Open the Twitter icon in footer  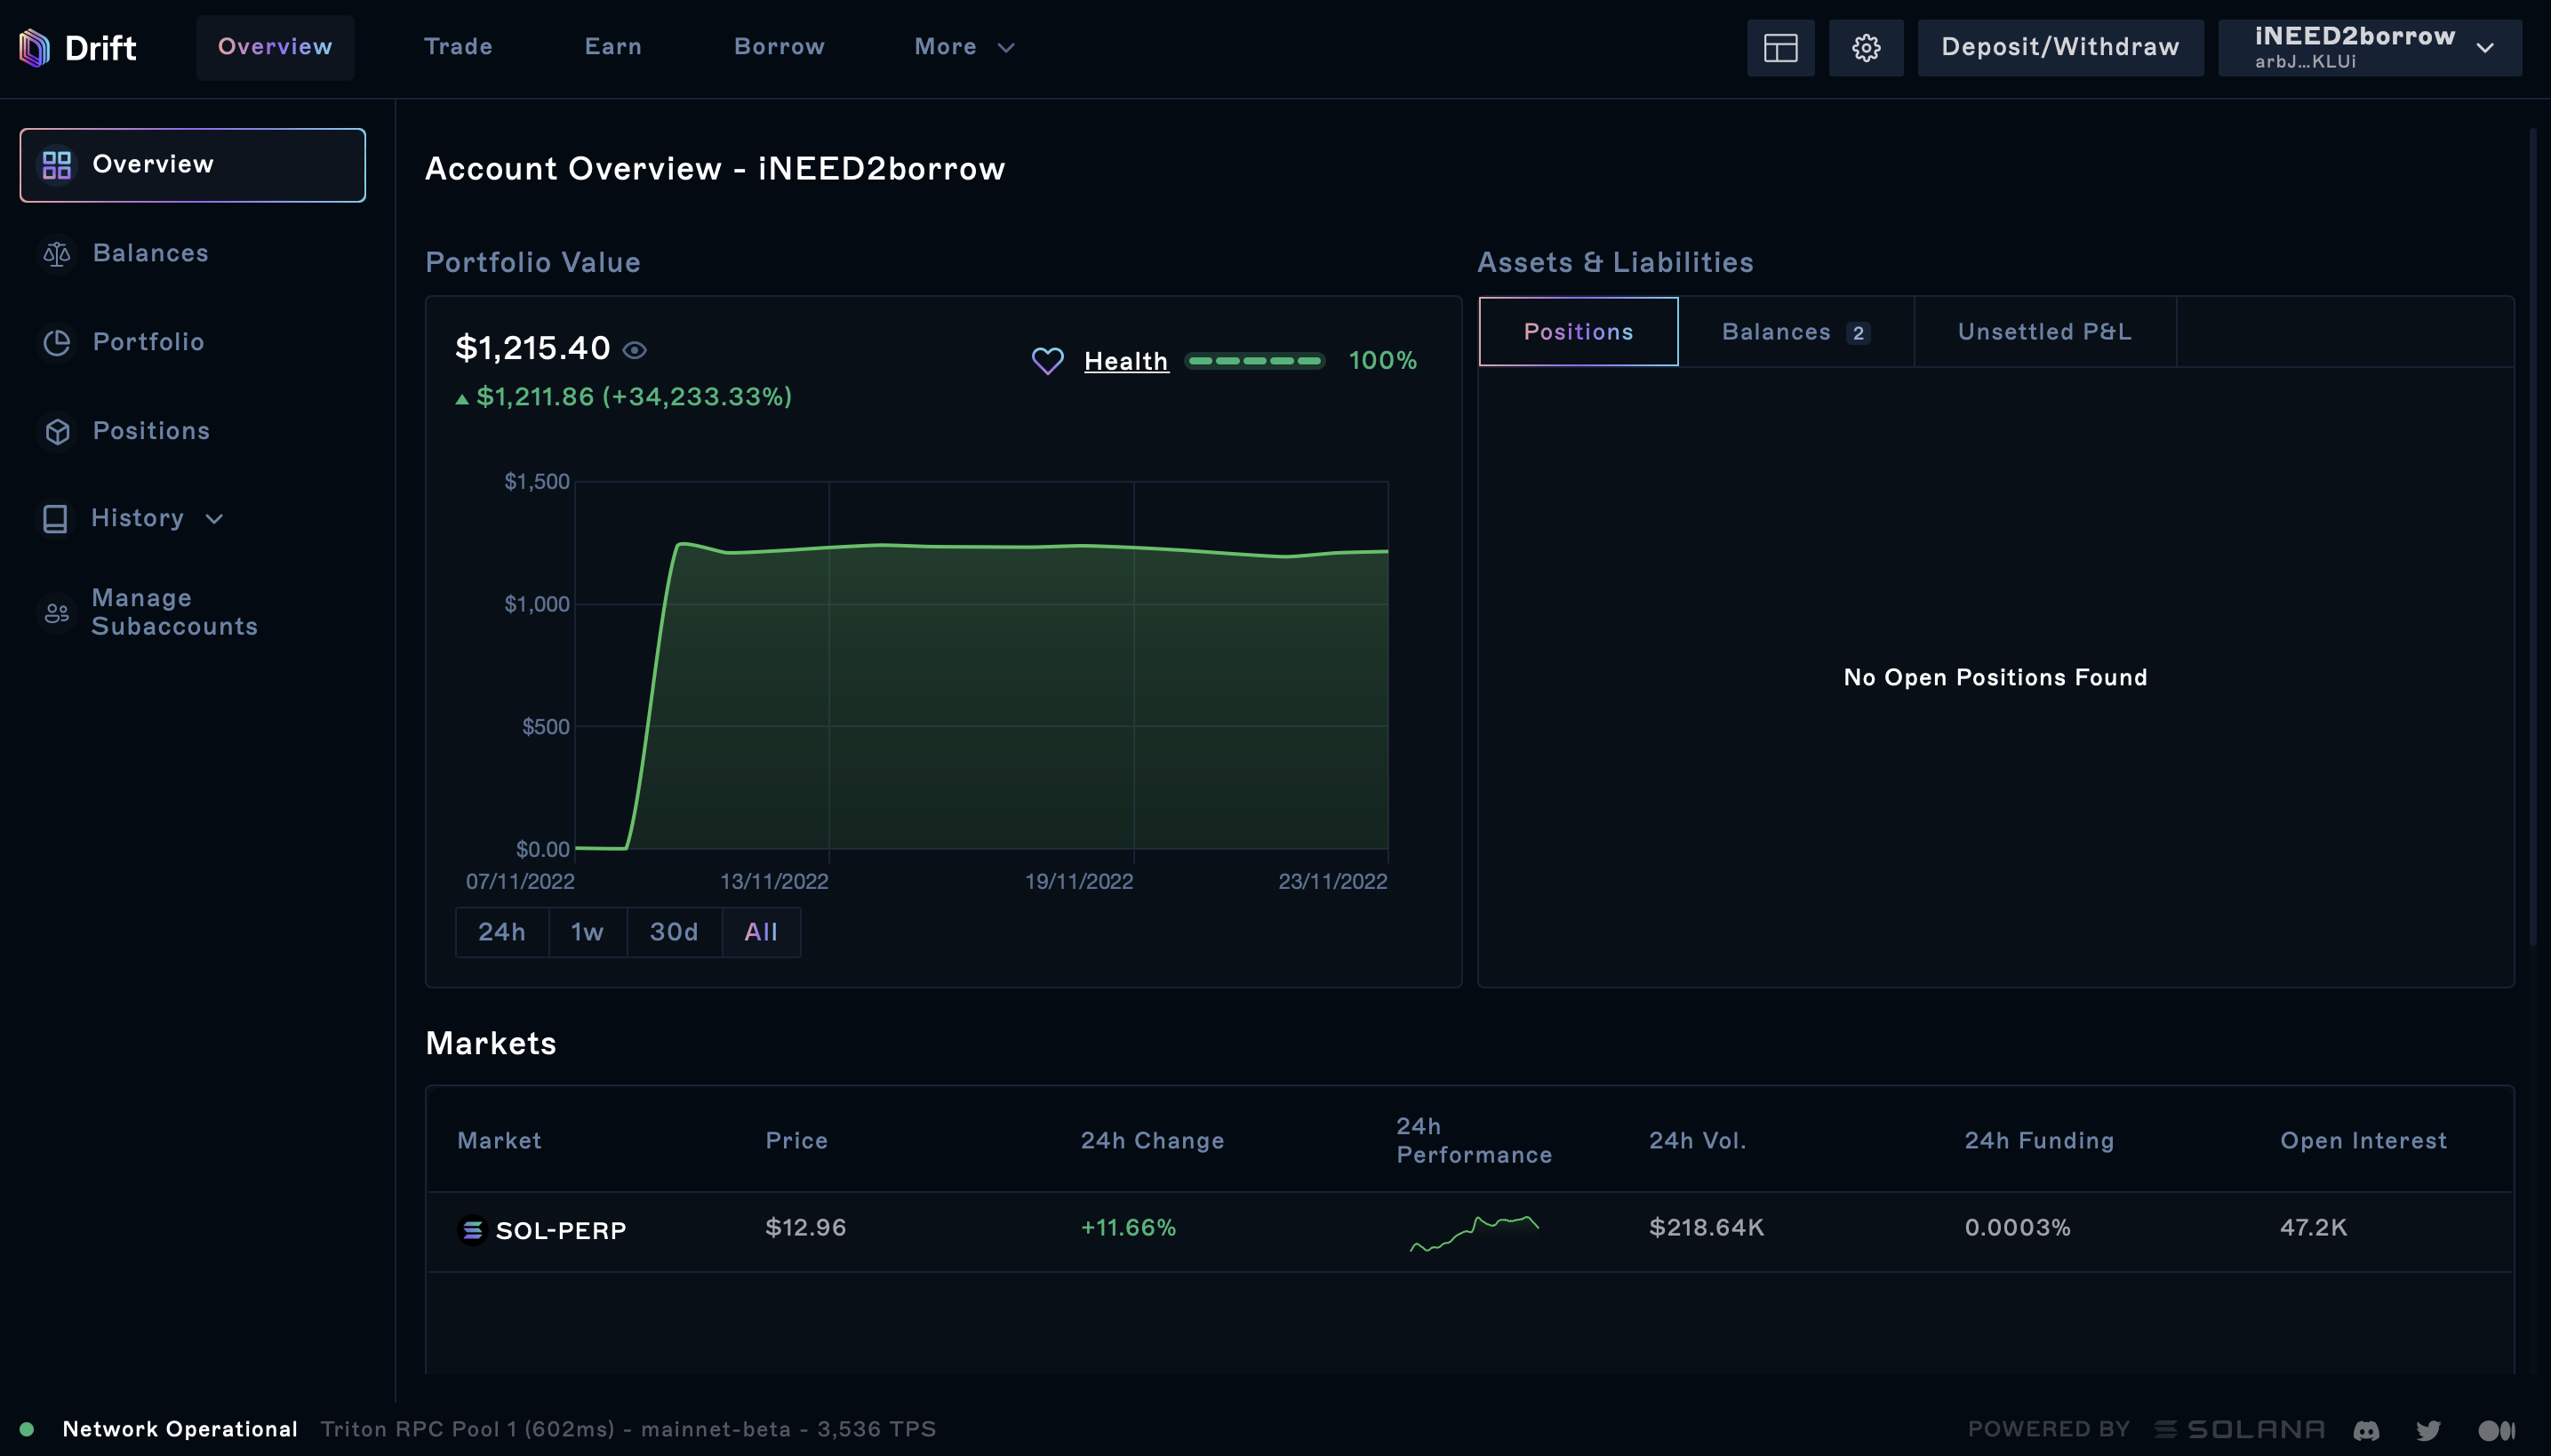2428,1430
